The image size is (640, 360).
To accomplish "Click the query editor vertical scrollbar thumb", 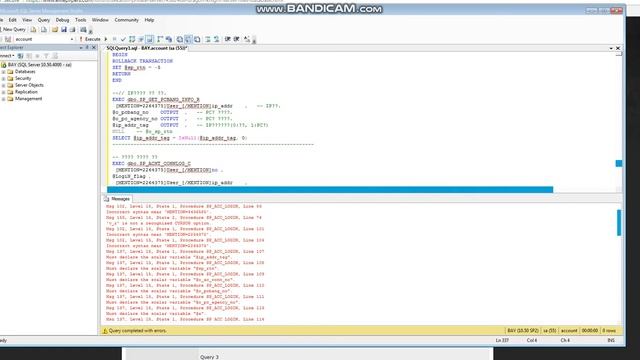I will point(619,163).
